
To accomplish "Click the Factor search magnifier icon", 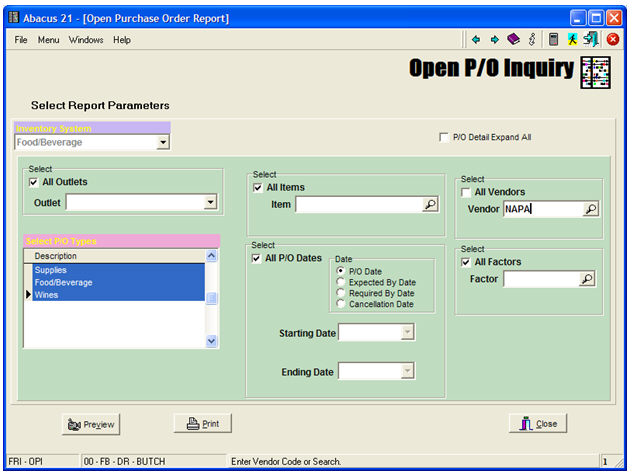I will coord(587,281).
